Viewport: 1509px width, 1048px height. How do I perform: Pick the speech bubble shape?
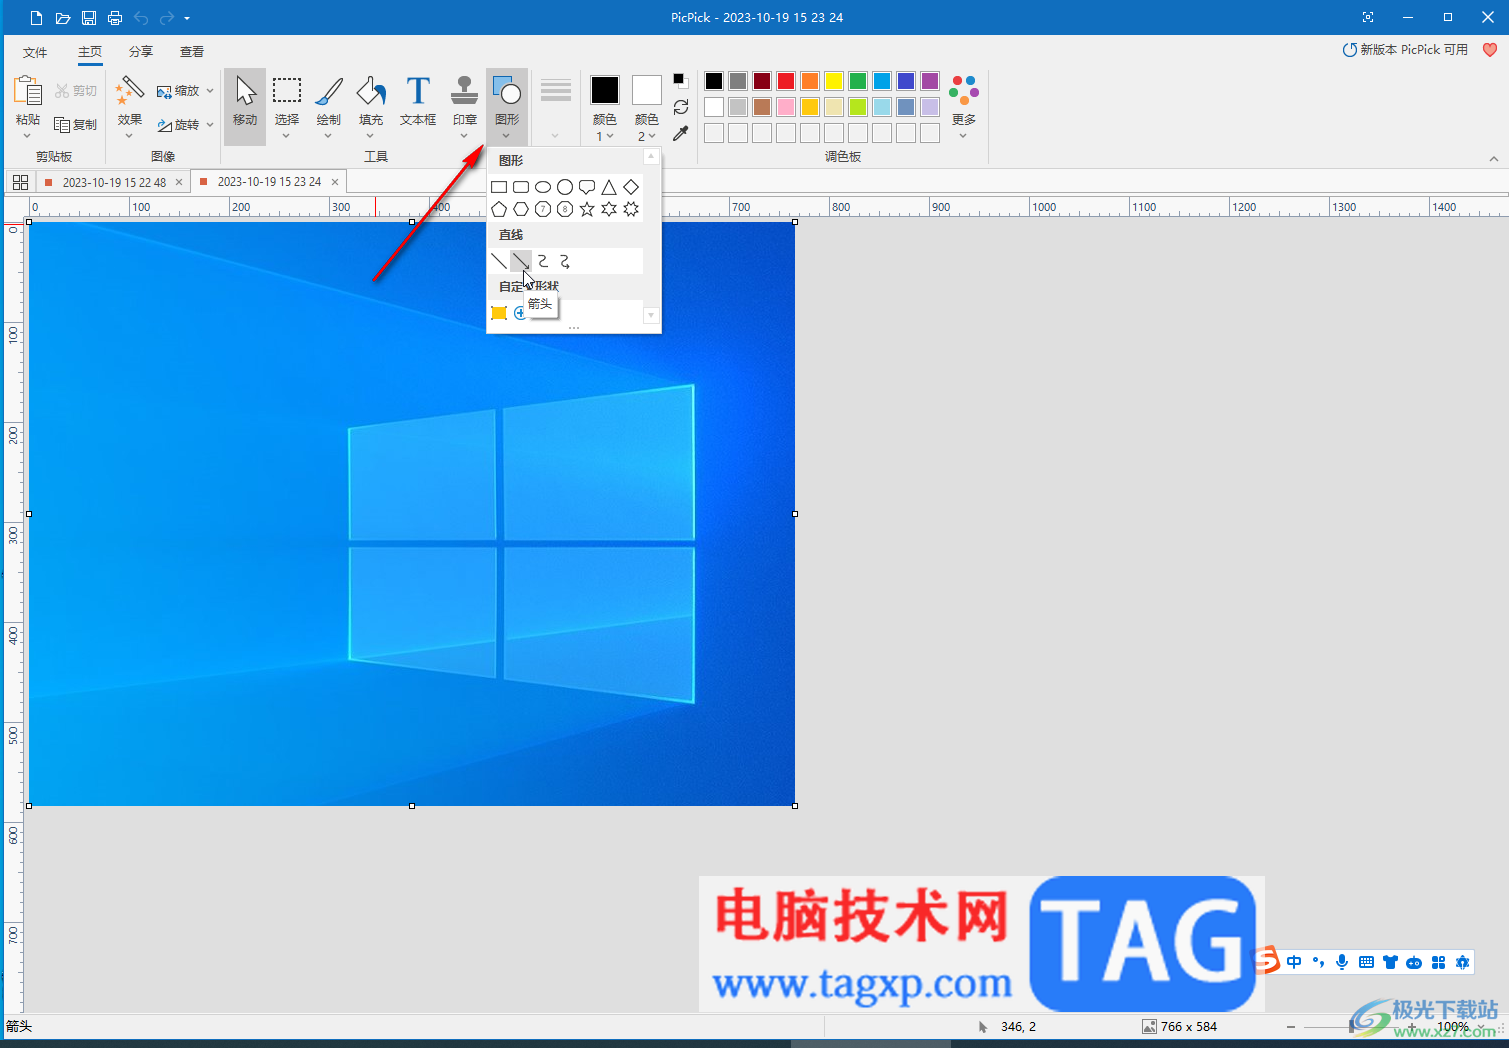click(587, 187)
